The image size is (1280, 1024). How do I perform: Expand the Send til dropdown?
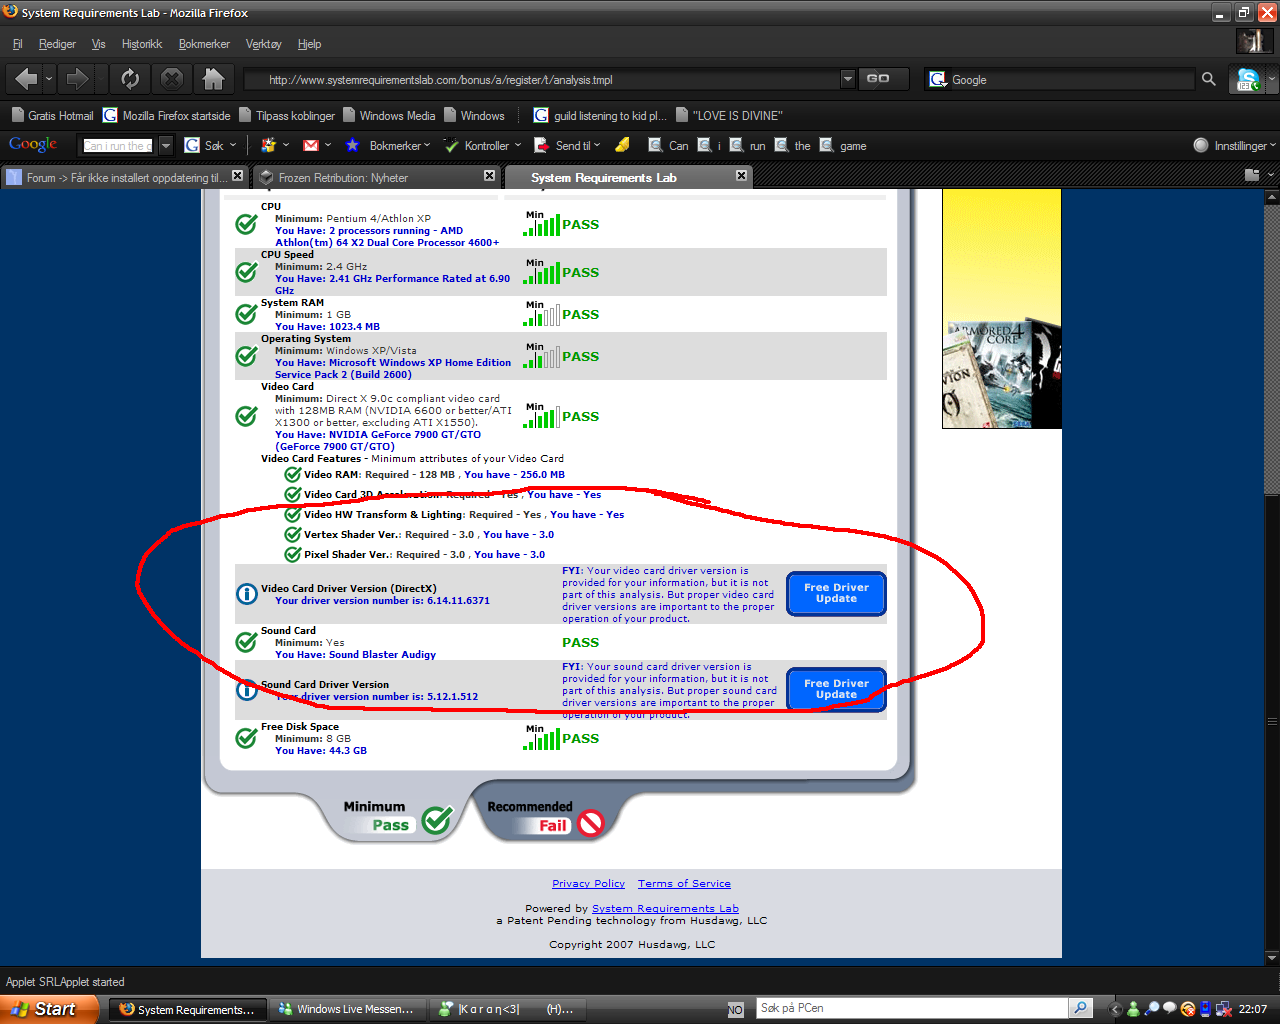click(x=597, y=145)
